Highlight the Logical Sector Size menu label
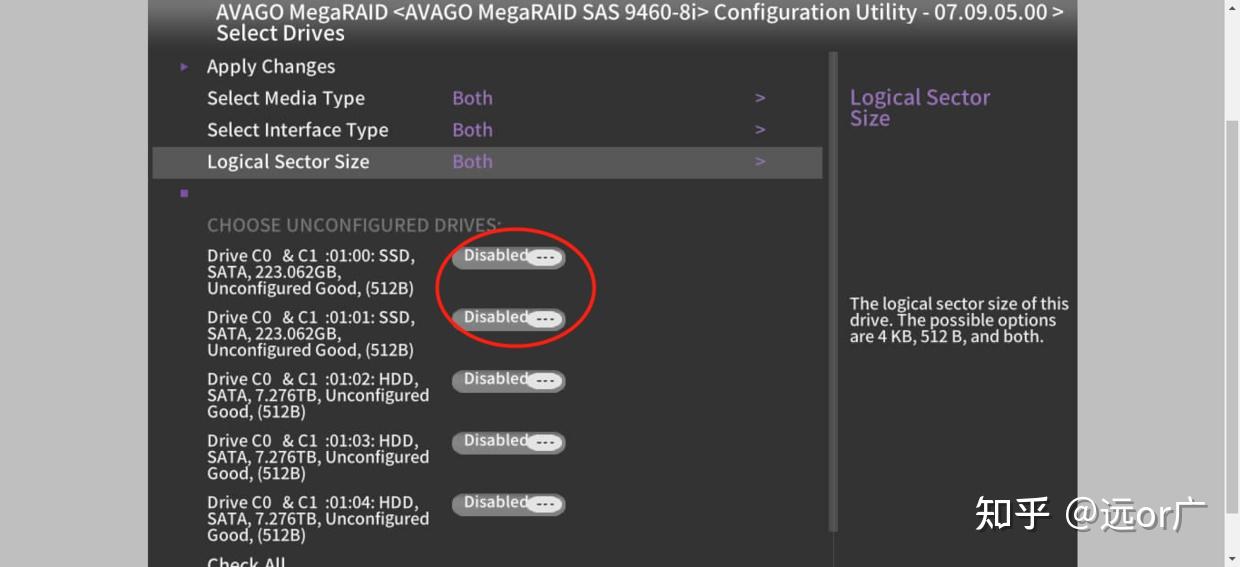The width and height of the screenshot is (1240, 567). tap(288, 162)
